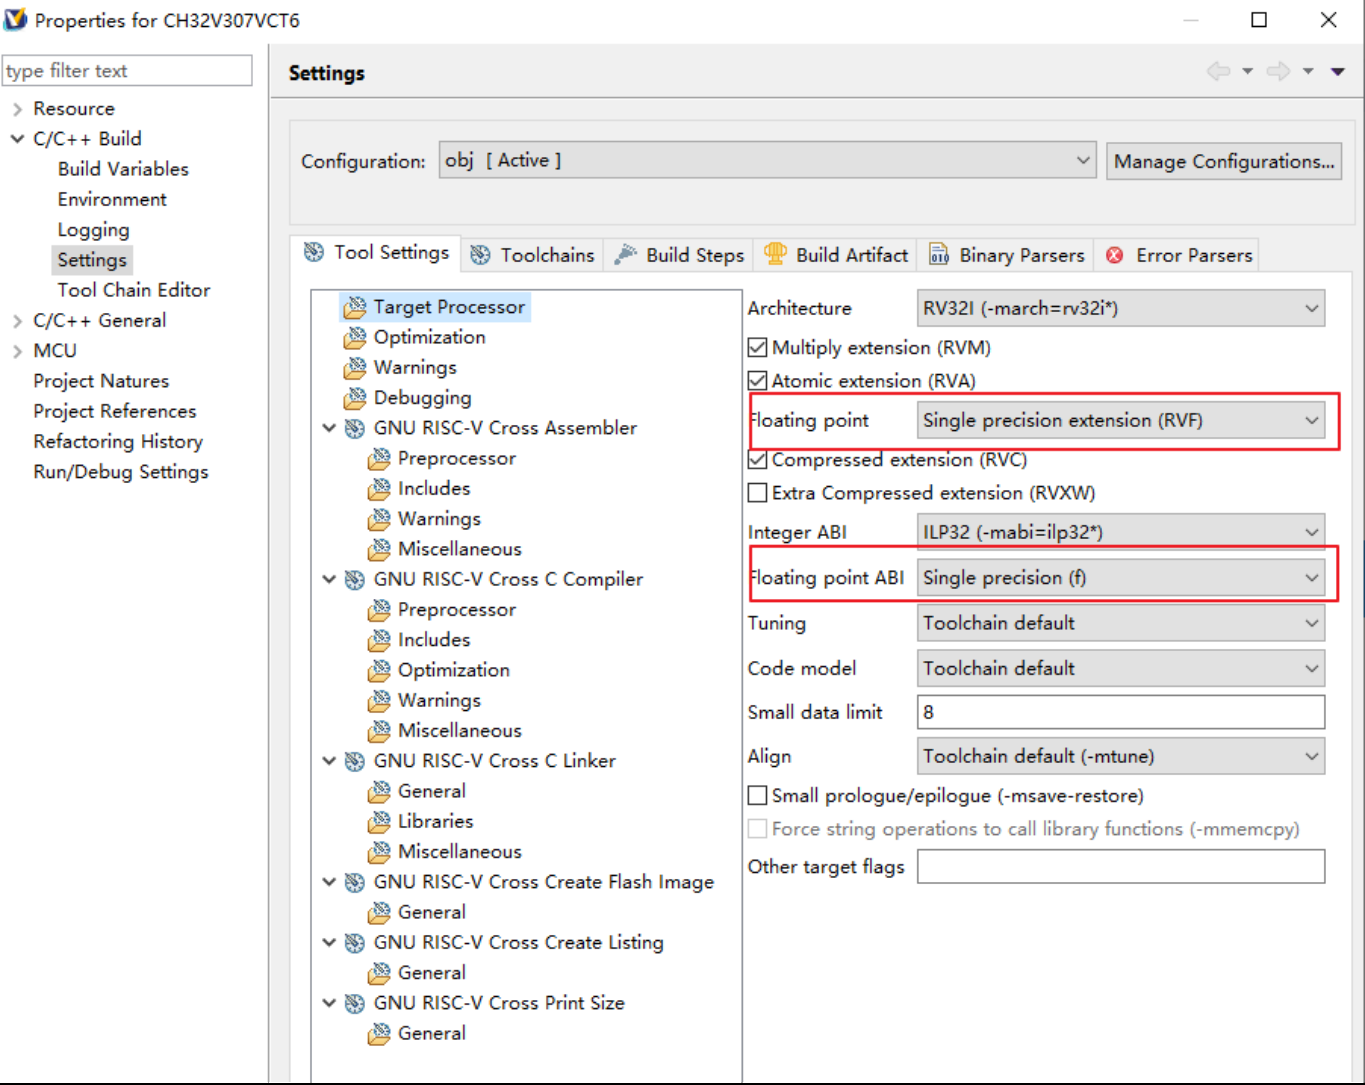Select Run/Debug Settings in the sidebar
1365x1085 pixels.
click(x=121, y=472)
